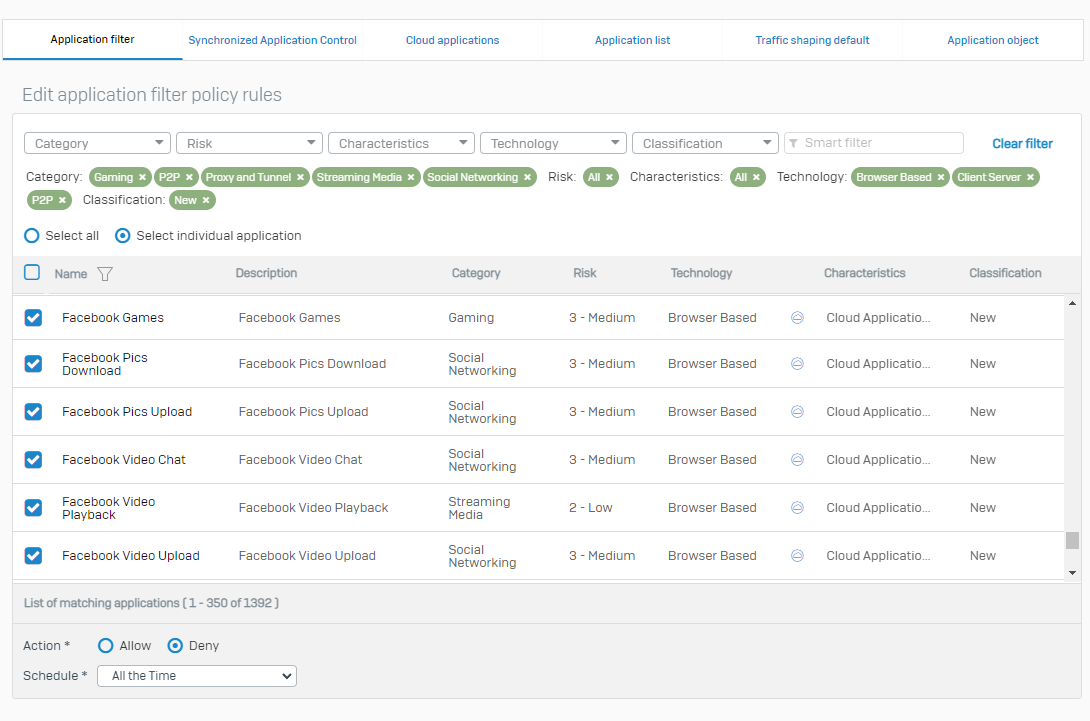Click the application list scroll up arrow
Screen dimensions: 1090x721
[1073, 303]
